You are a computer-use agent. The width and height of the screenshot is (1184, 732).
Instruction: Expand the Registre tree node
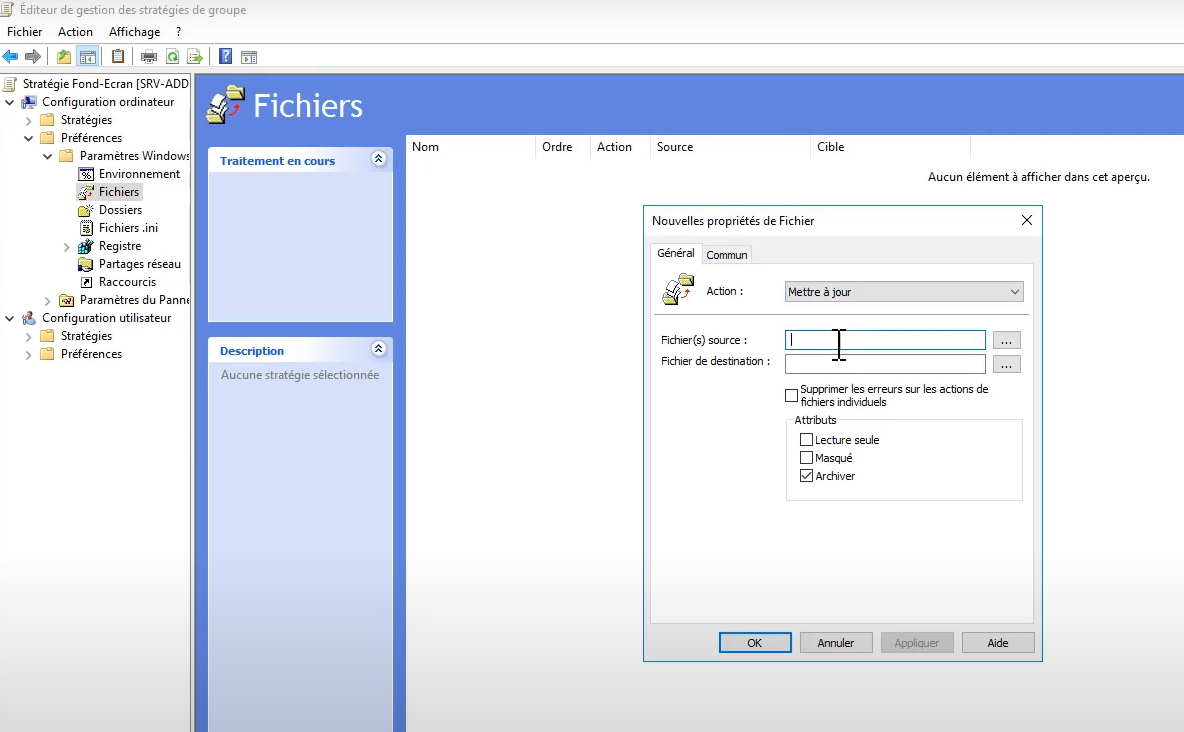coord(66,246)
